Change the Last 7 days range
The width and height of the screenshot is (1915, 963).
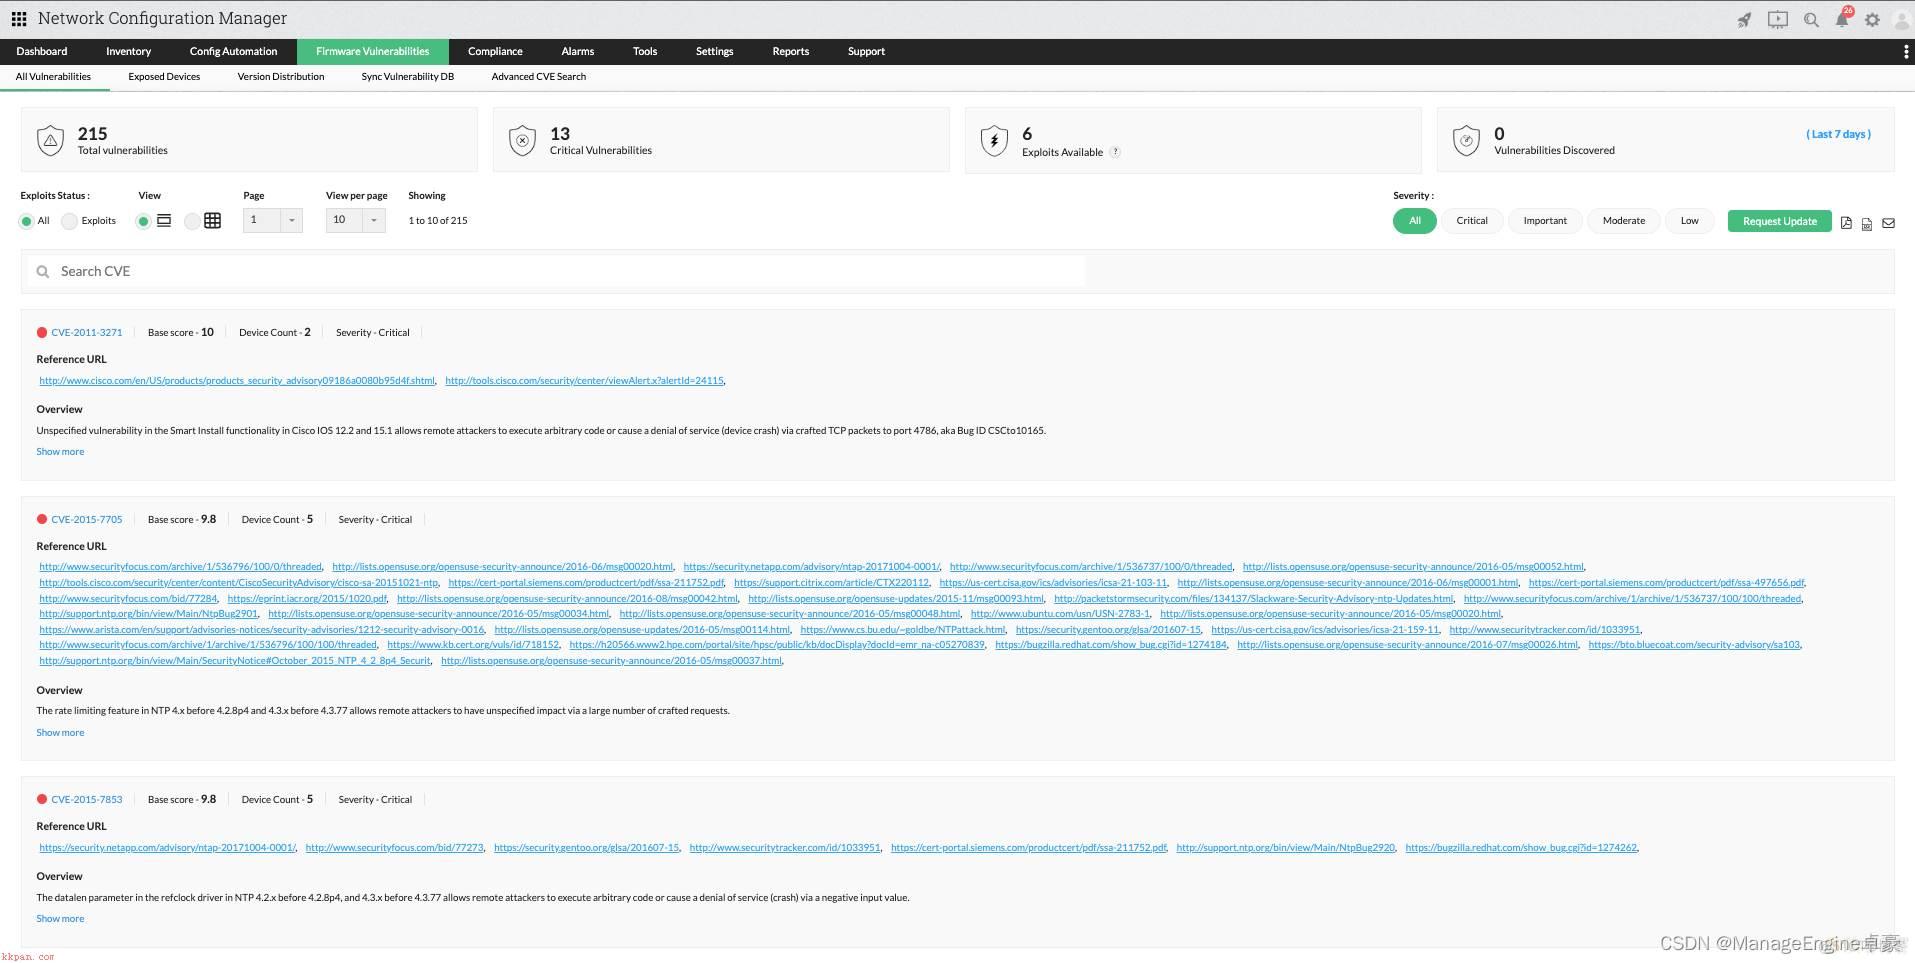(1838, 134)
